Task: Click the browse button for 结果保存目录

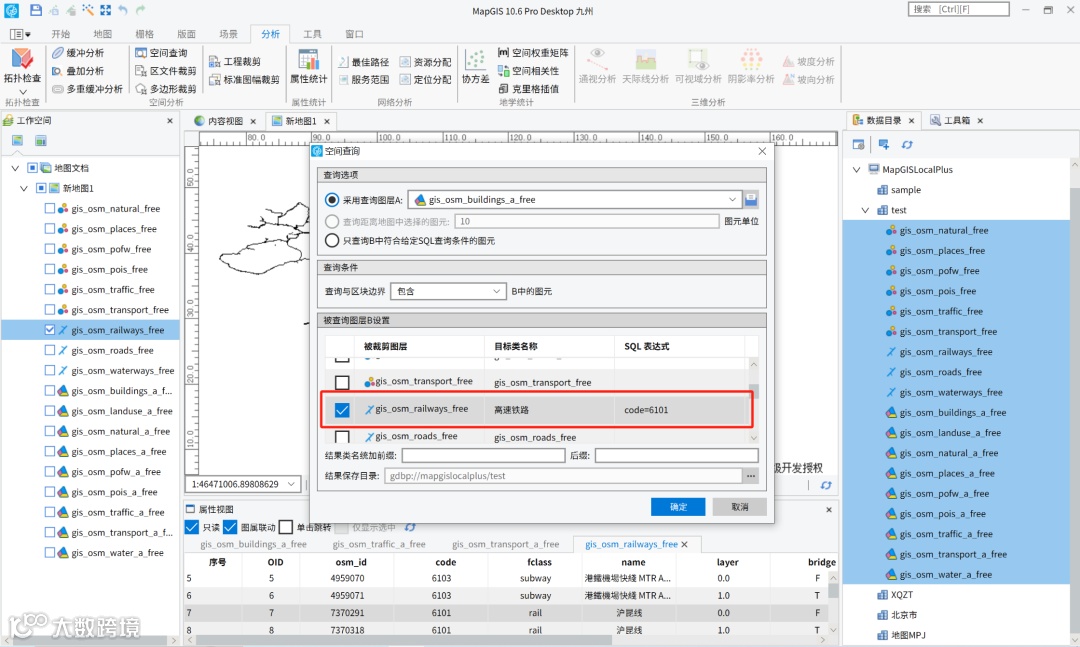Action: [751, 475]
